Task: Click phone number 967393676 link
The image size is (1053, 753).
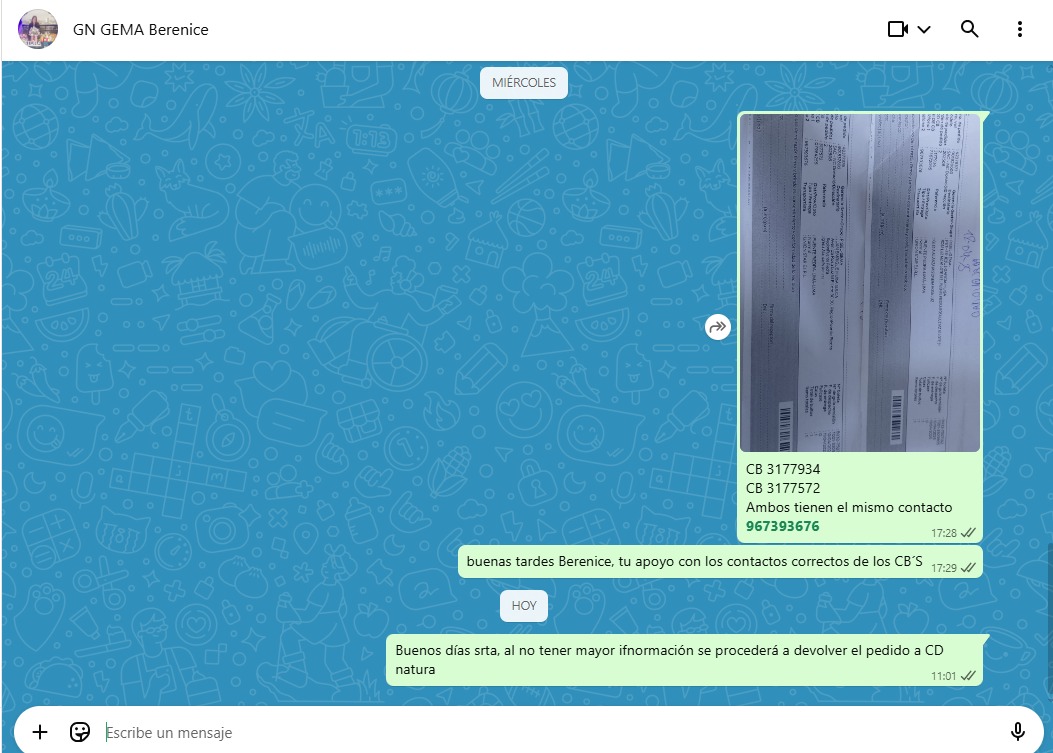Action: pos(782,526)
